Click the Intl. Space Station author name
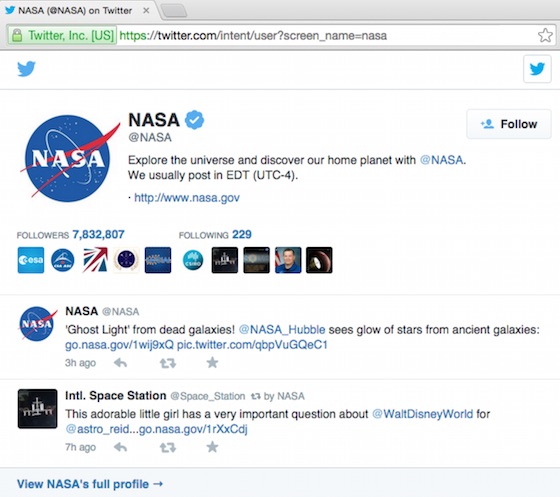The height and width of the screenshot is (497, 560). click(x=116, y=396)
